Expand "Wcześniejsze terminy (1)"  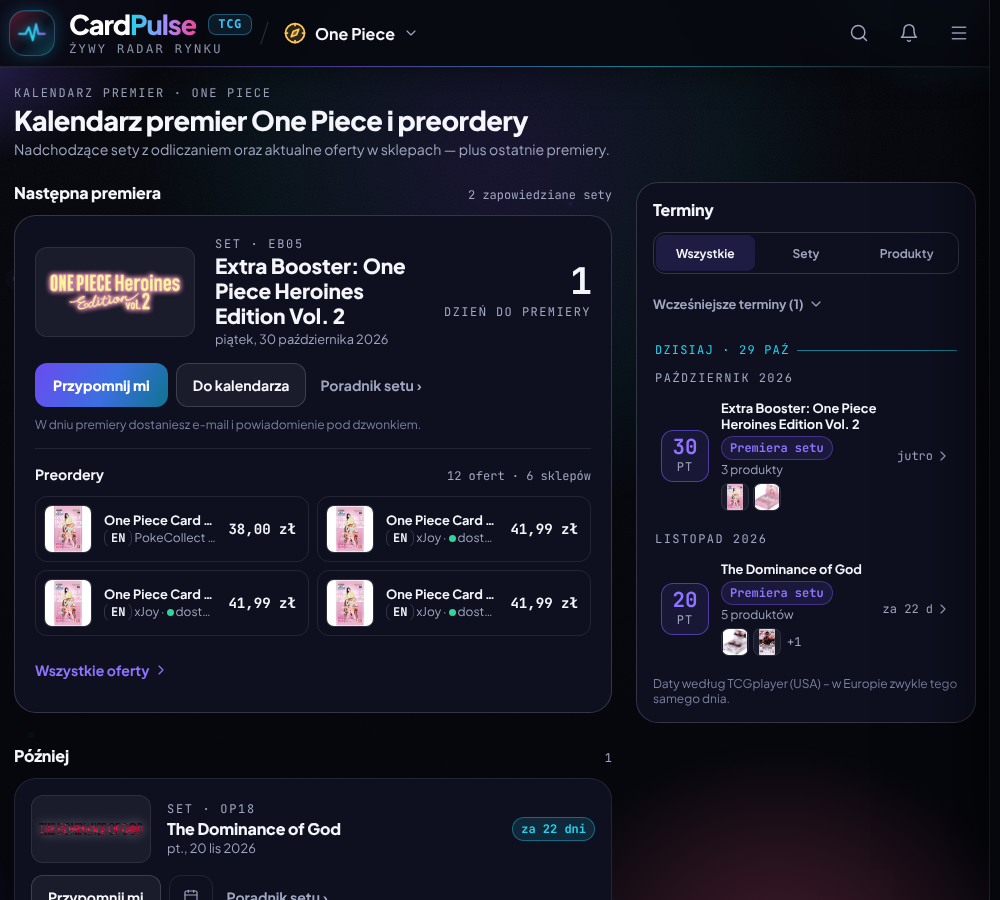(x=737, y=304)
